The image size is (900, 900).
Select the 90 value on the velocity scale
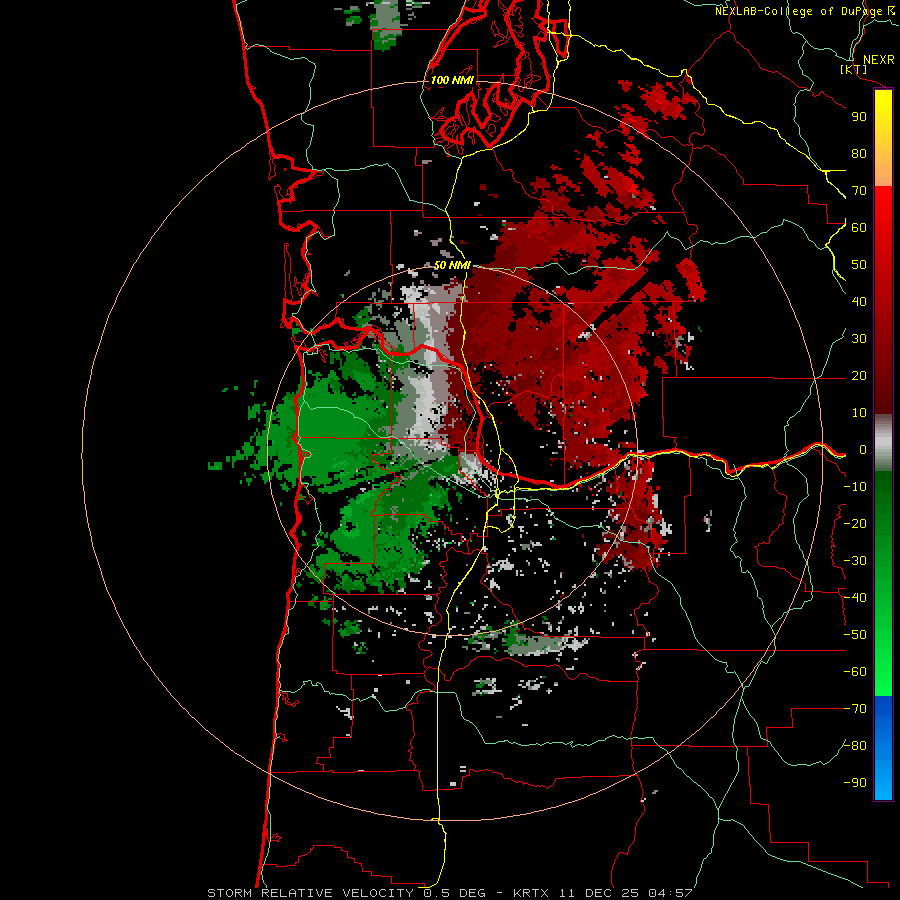tap(859, 117)
